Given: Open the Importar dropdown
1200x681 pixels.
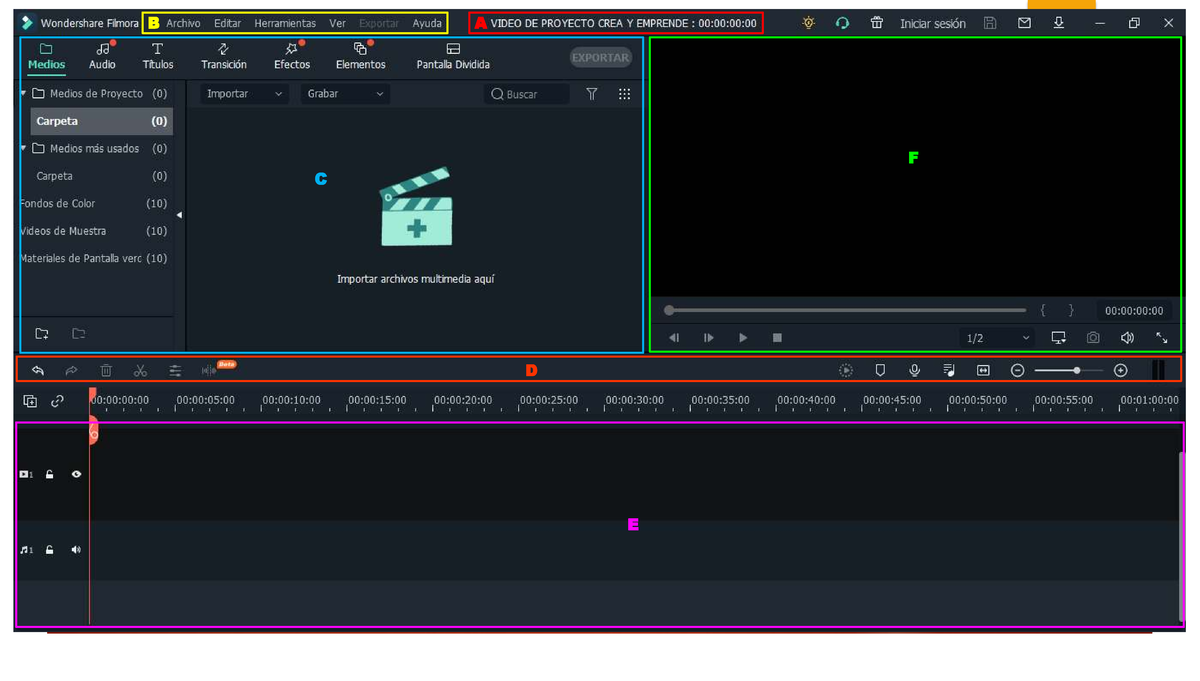Looking at the screenshot, I should click(244, 94).
